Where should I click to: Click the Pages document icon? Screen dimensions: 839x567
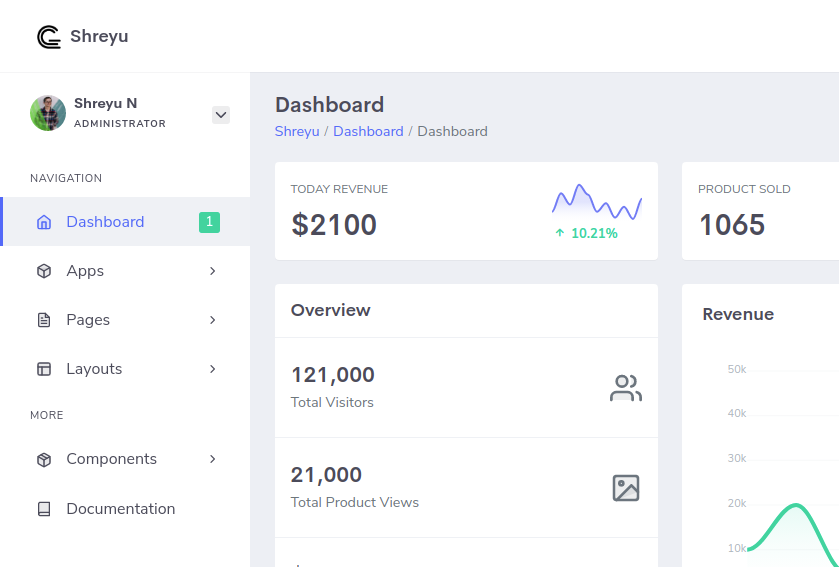coord(44,320)
